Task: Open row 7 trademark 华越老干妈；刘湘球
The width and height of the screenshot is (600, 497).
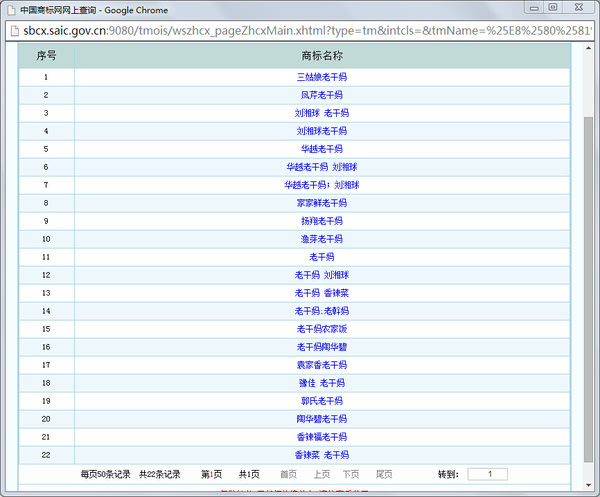Action: pos(322,185)
